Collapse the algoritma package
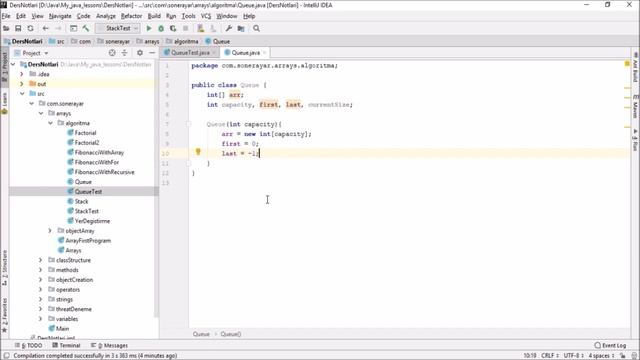Viewport: 640px width, 360px height. coord(50,123)
